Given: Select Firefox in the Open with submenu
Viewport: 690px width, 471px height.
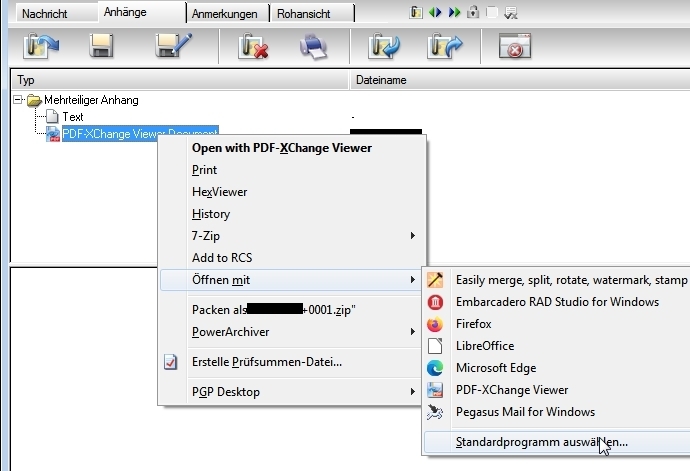Looking at the screenshot, I should point(475,324).
